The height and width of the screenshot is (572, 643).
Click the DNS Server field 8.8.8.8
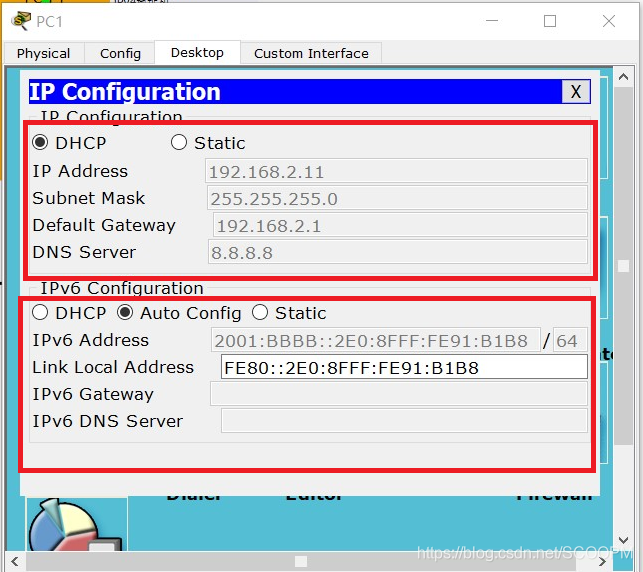[x=397, y=252]
